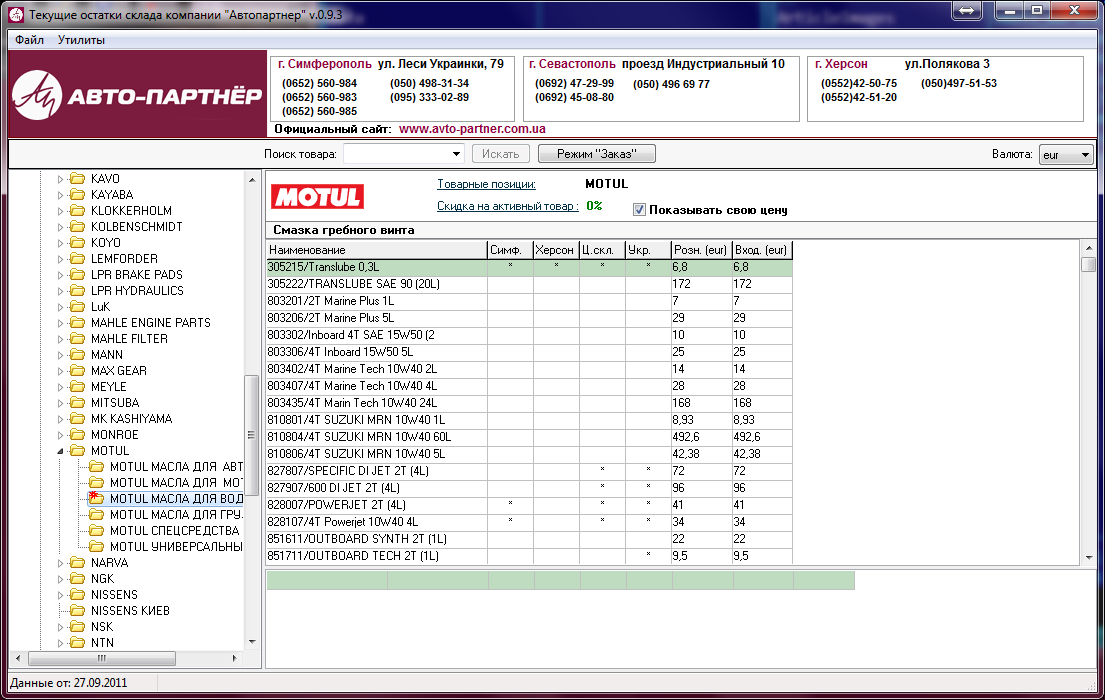Click the MONROE folder icon
1105x700 pixels.
click(78, 435)
